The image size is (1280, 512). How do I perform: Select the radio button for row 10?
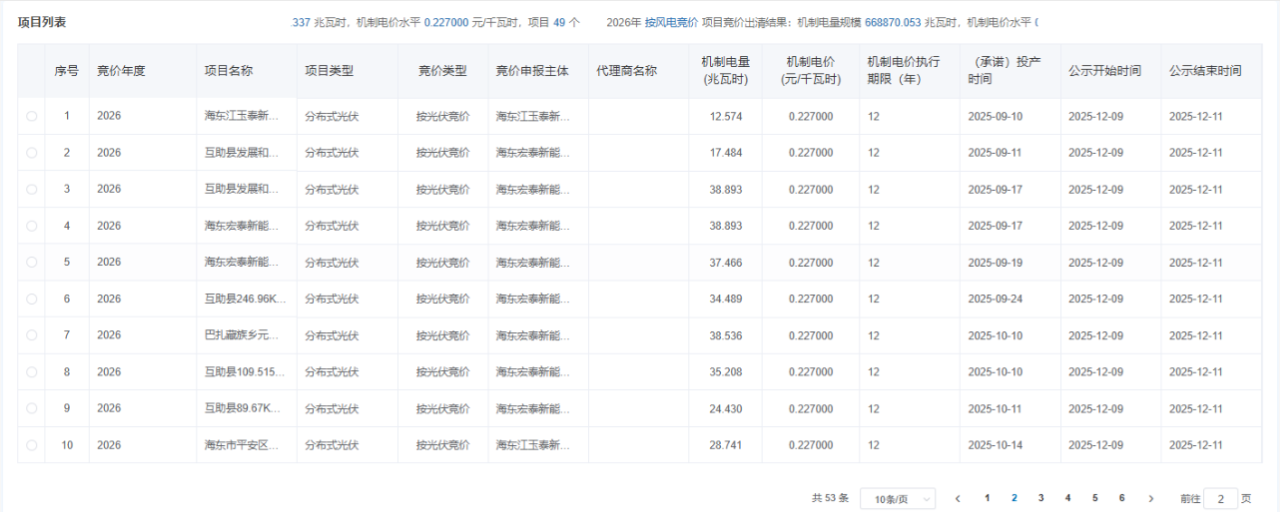(x=32, y=445)
